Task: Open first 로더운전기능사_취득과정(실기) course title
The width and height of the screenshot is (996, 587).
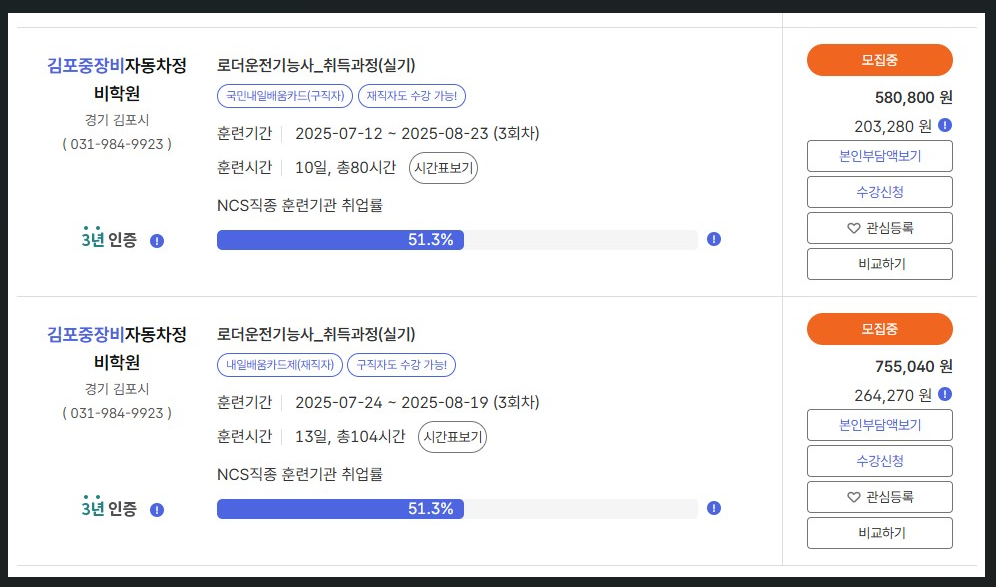Action: (x=316, y=65)
